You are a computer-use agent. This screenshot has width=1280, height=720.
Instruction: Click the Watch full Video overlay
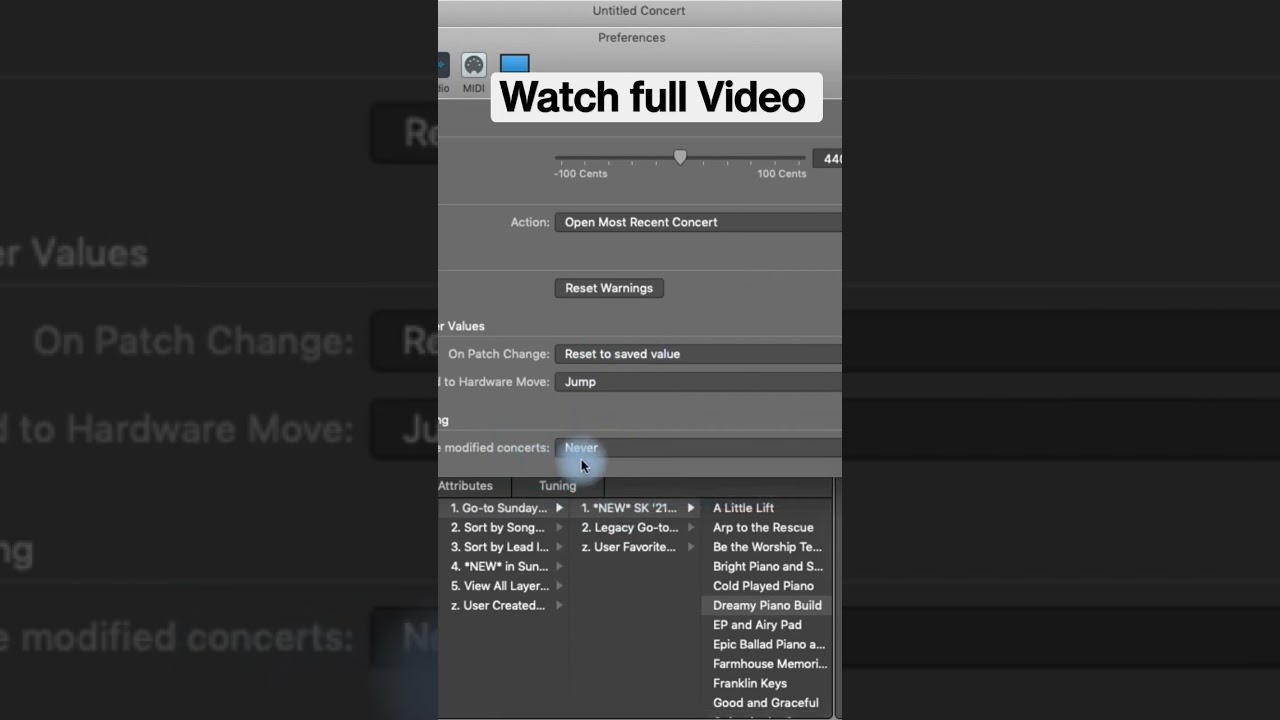(656, 97)
